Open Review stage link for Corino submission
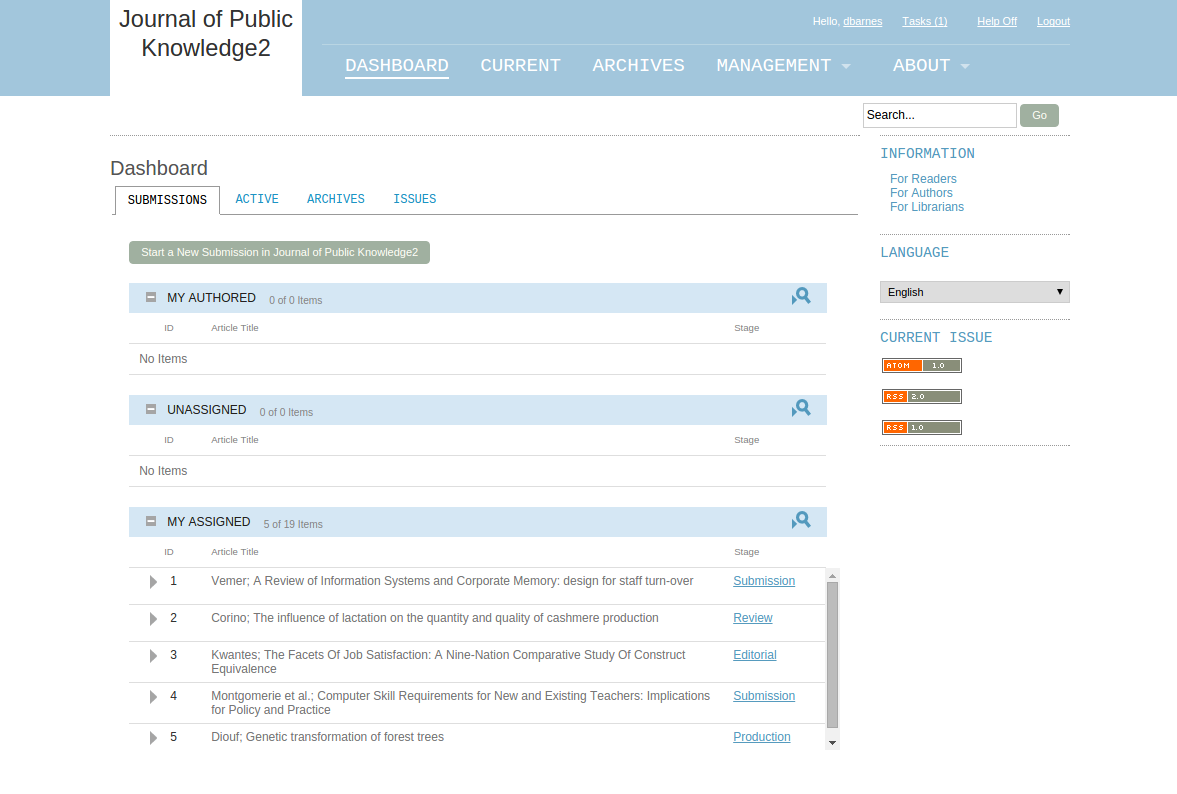This screenshot has height=794, width=1177. pyautogui.click(x=752, y=618)
